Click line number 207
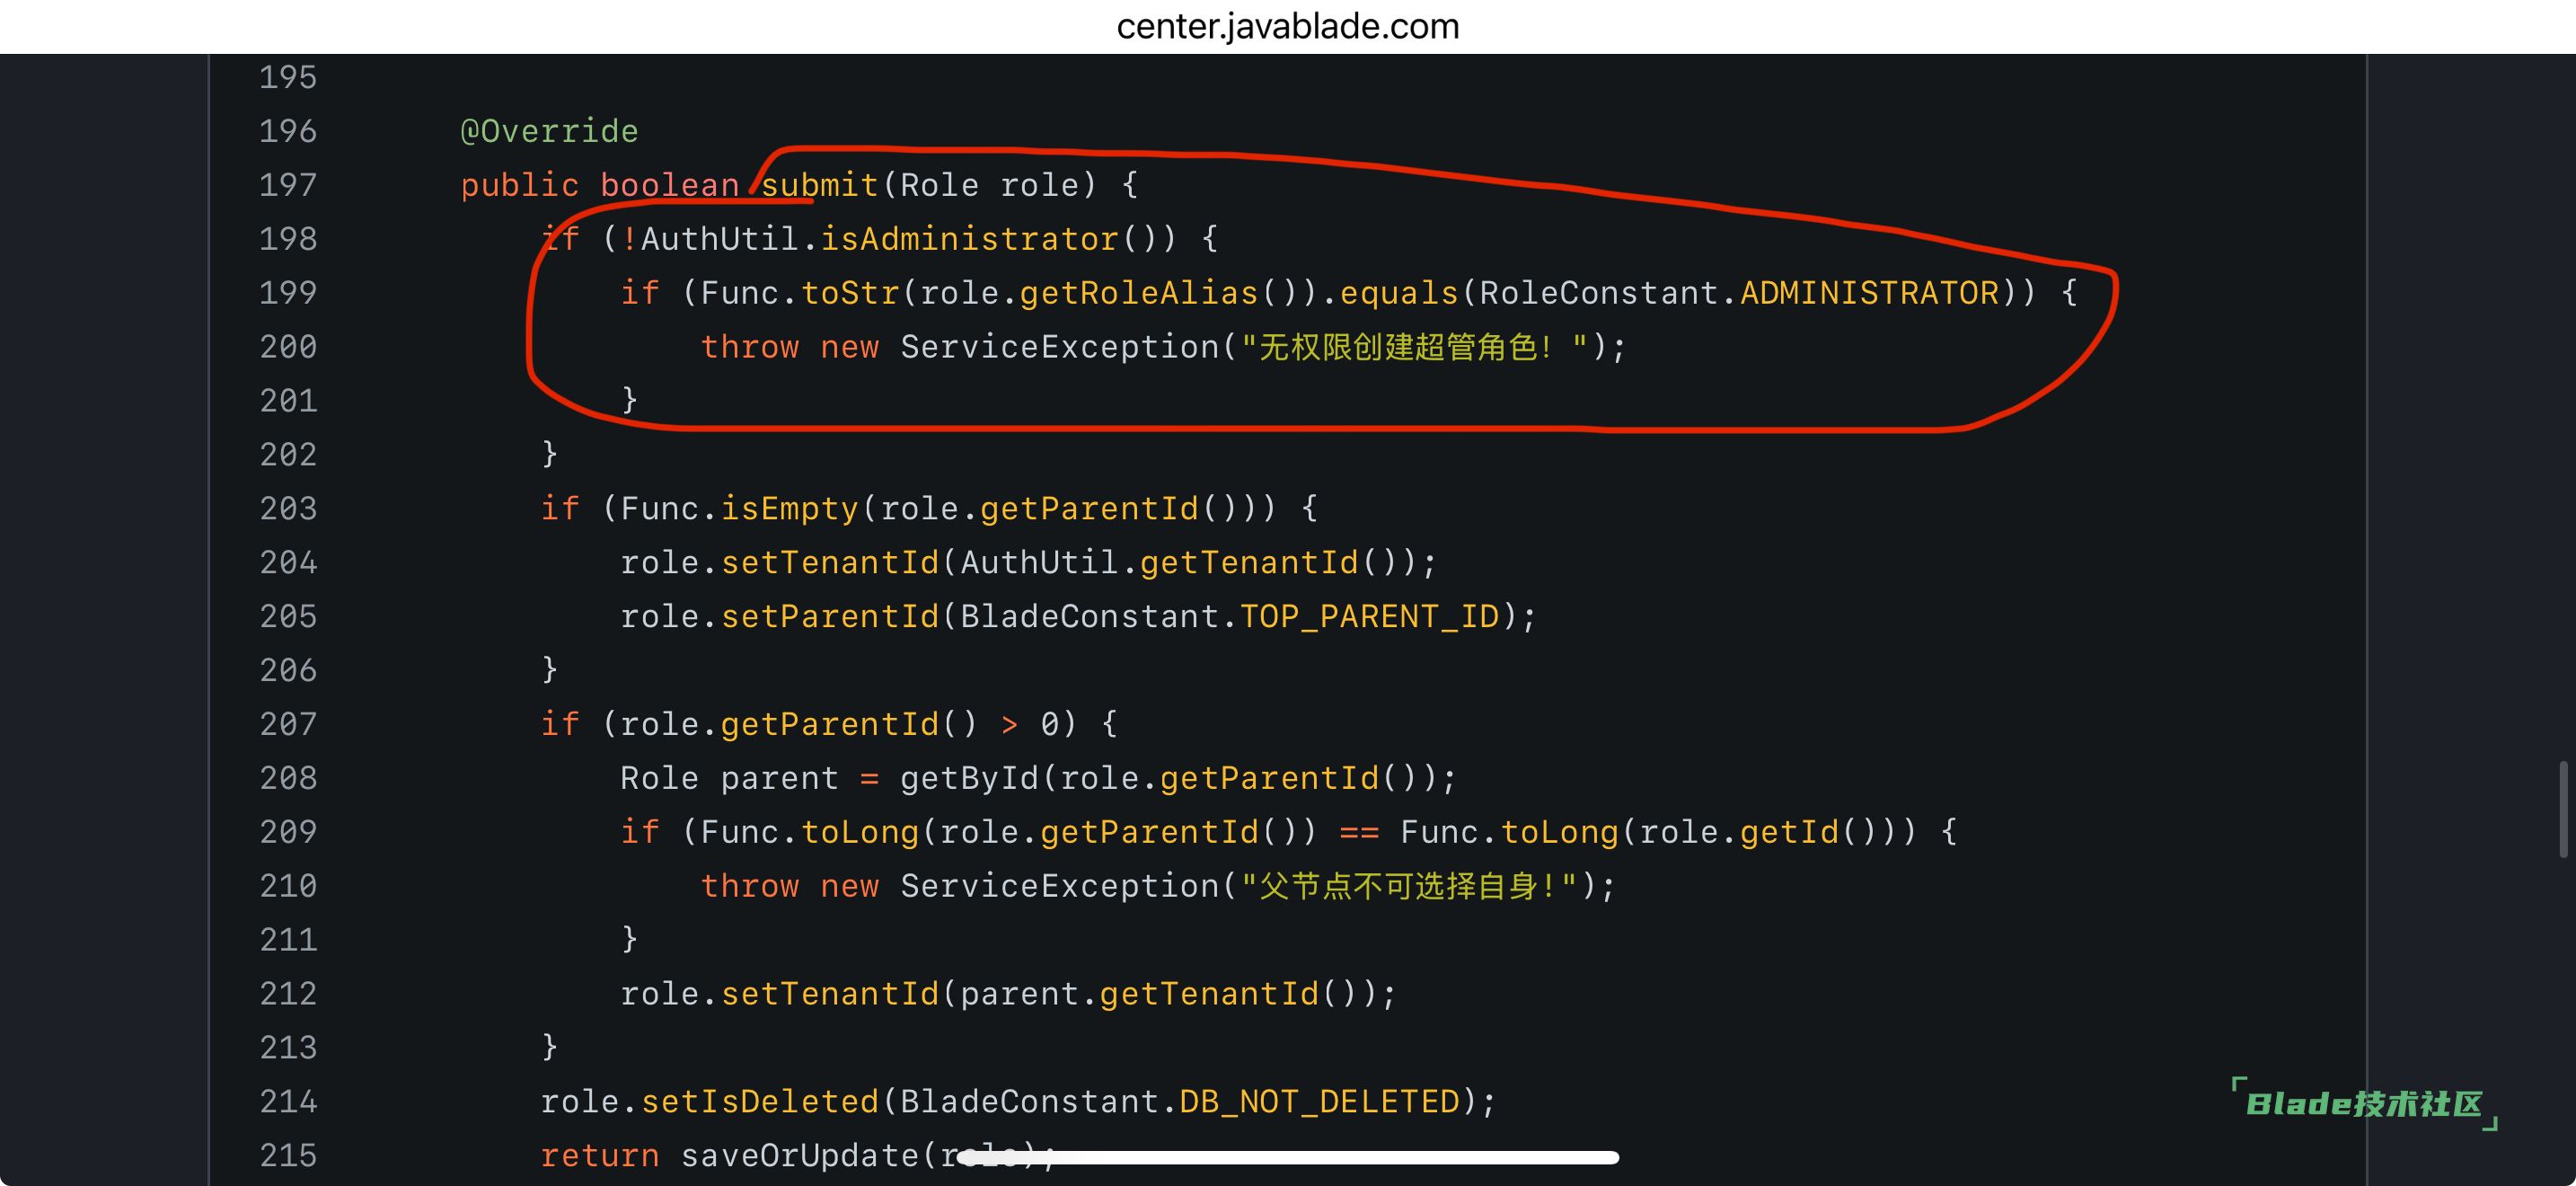The height and width of the screenshot is (1186, 2576). [288, 724]
